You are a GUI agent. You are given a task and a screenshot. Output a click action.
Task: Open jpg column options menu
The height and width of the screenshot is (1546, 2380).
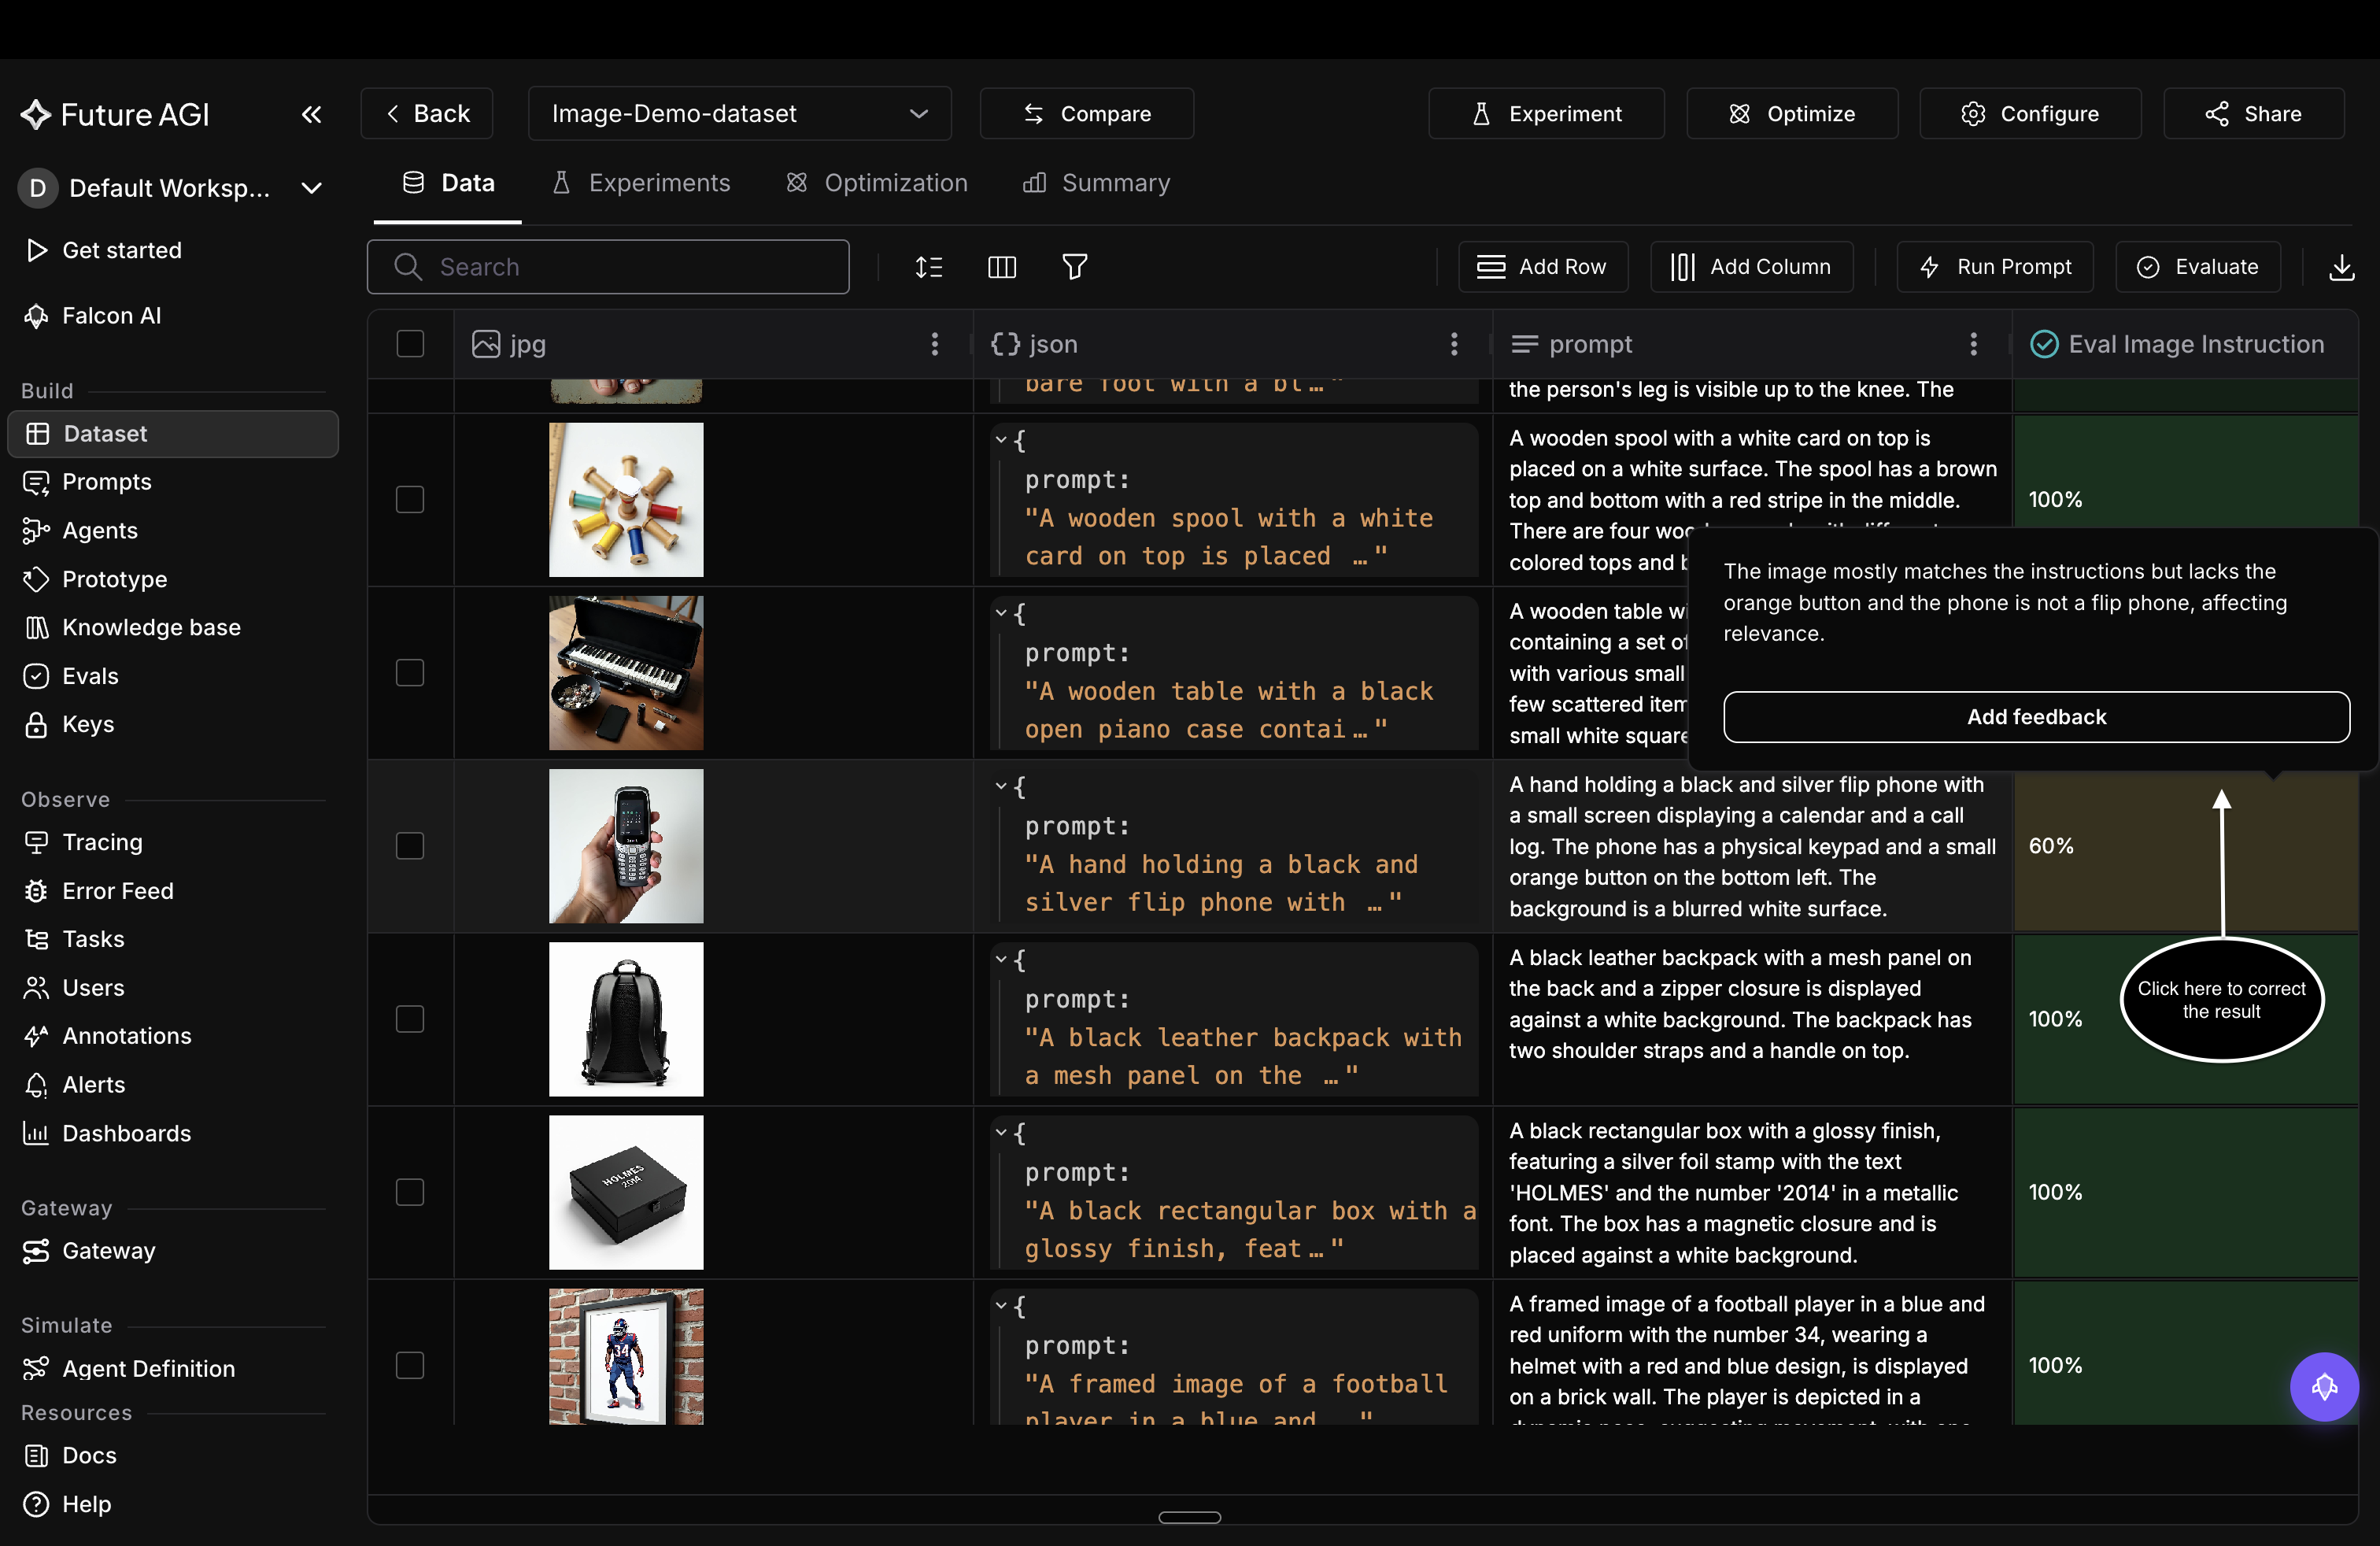(935, 344)
